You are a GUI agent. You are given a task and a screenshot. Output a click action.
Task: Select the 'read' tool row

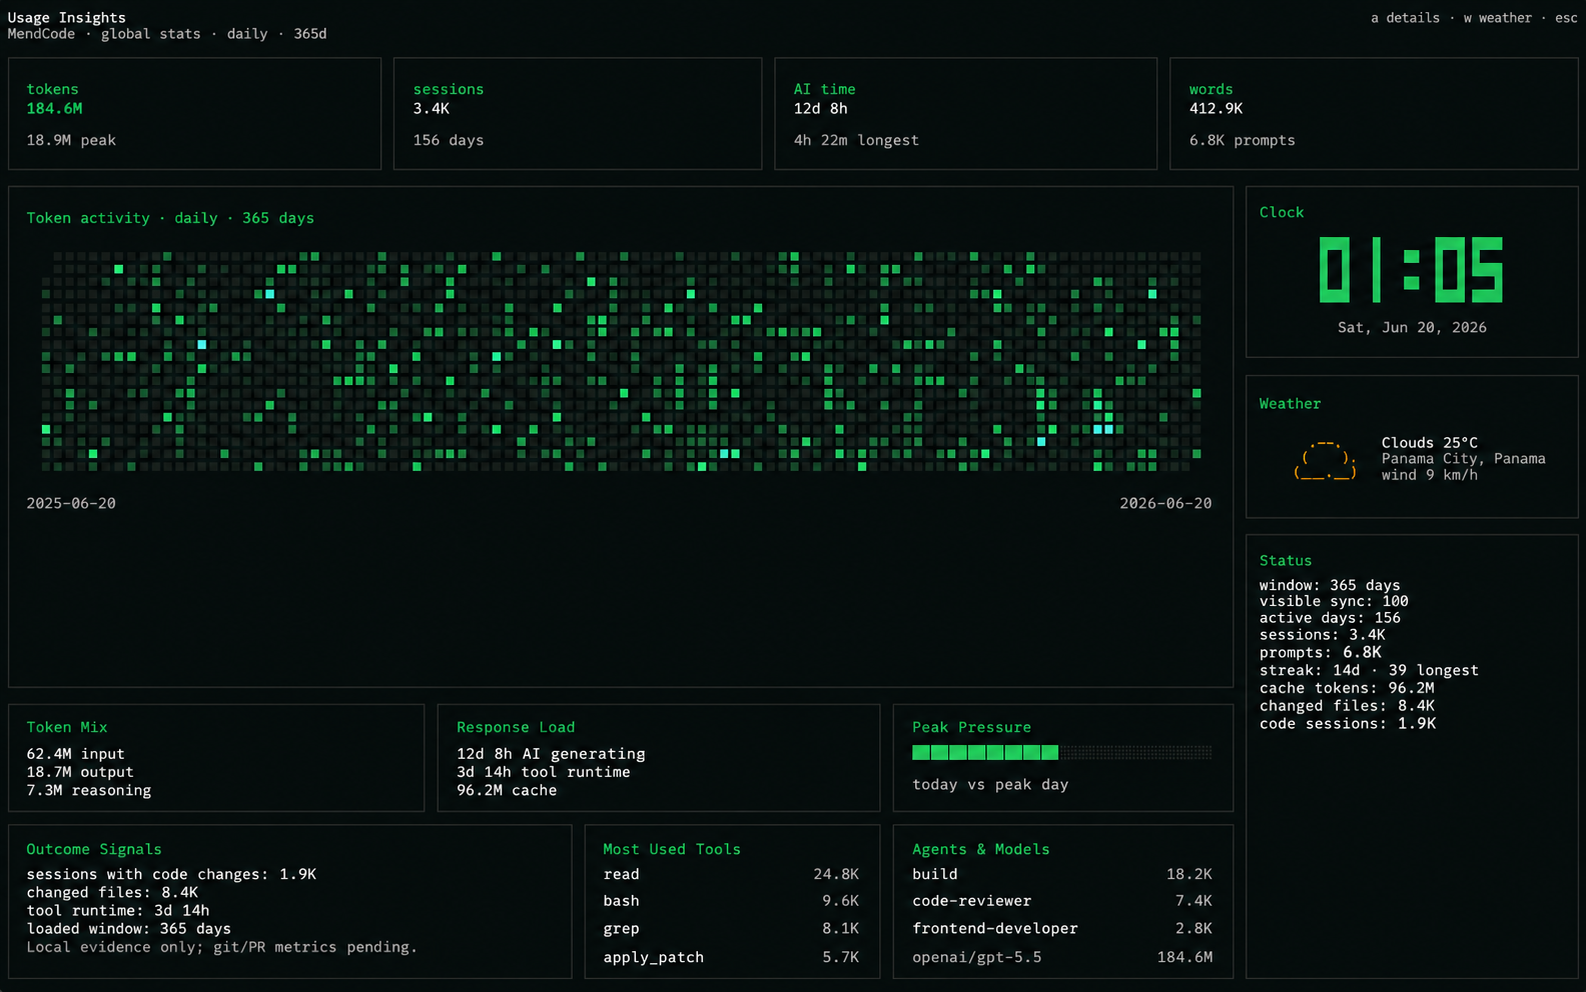(731, 874)
